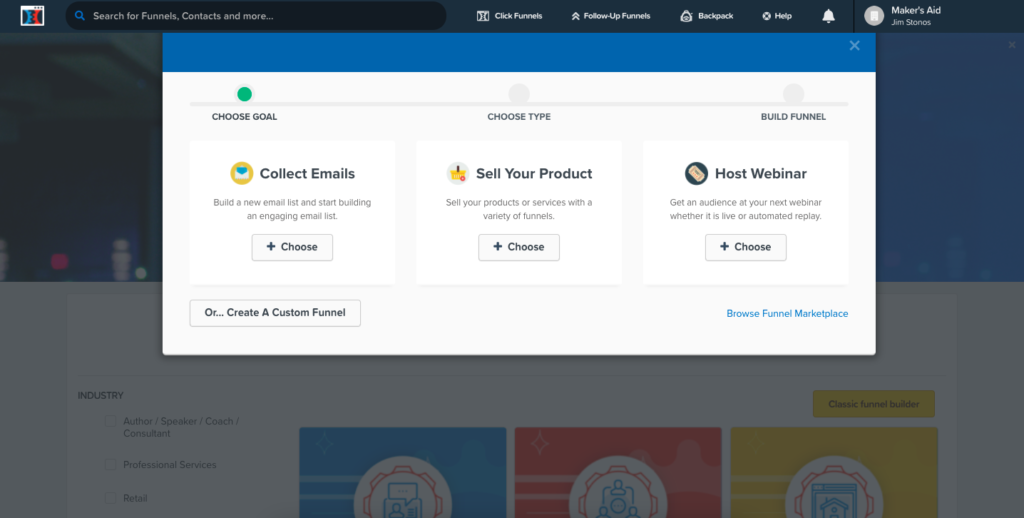
Task: Check the Retail industry box
Action: pos(110,498)
